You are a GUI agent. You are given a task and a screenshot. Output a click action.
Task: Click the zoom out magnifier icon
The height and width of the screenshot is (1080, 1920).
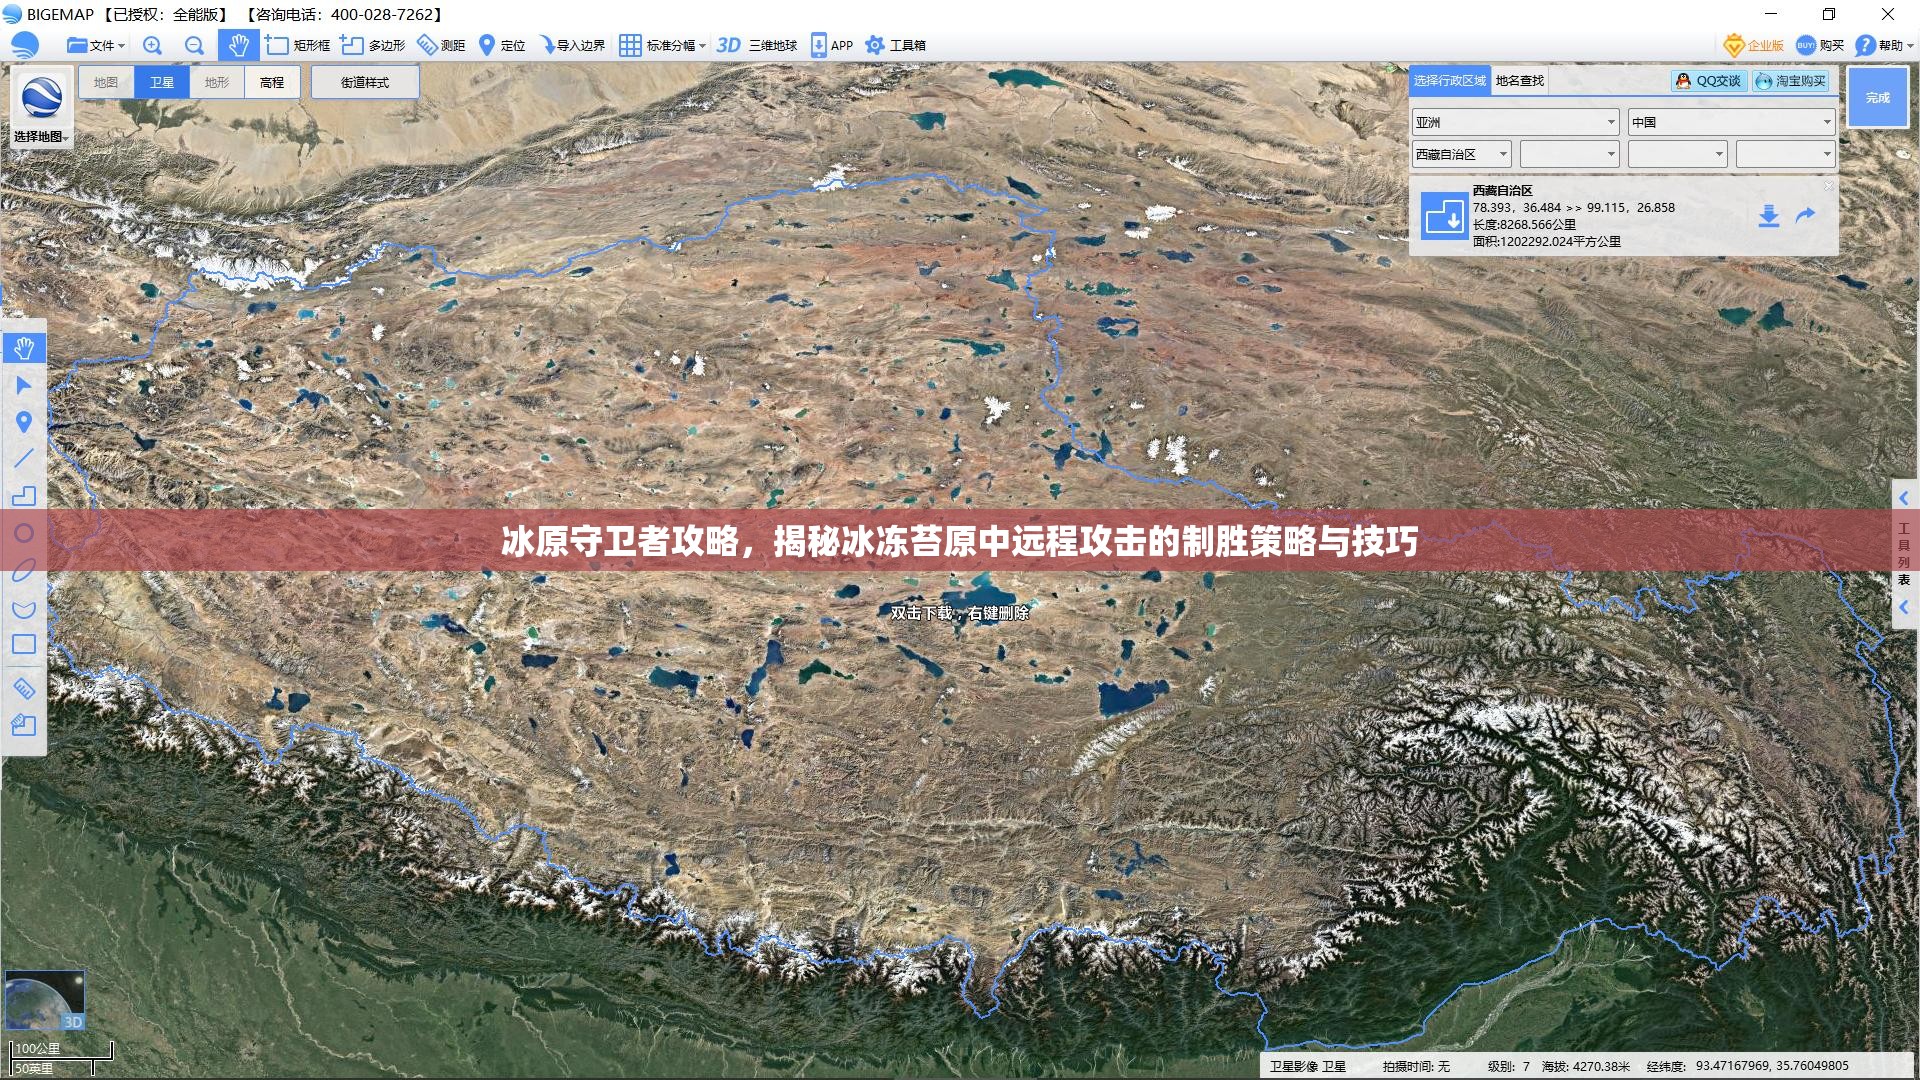pyautogui.click(x=194, y=45)
